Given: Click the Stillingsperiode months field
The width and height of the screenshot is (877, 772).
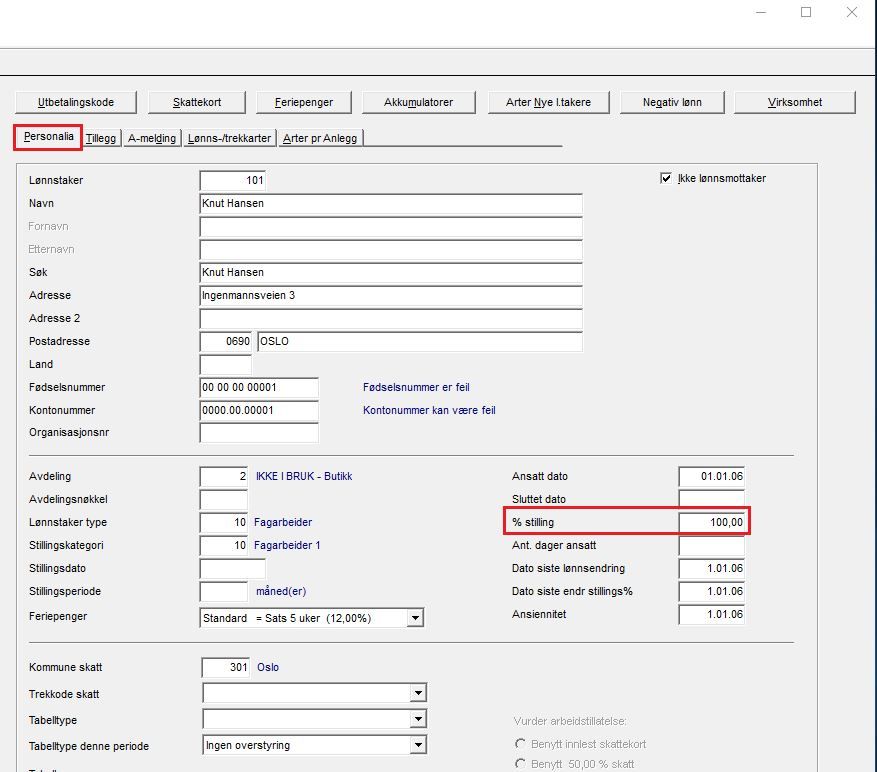Looking at the screenshot, I should coord(224,591).
